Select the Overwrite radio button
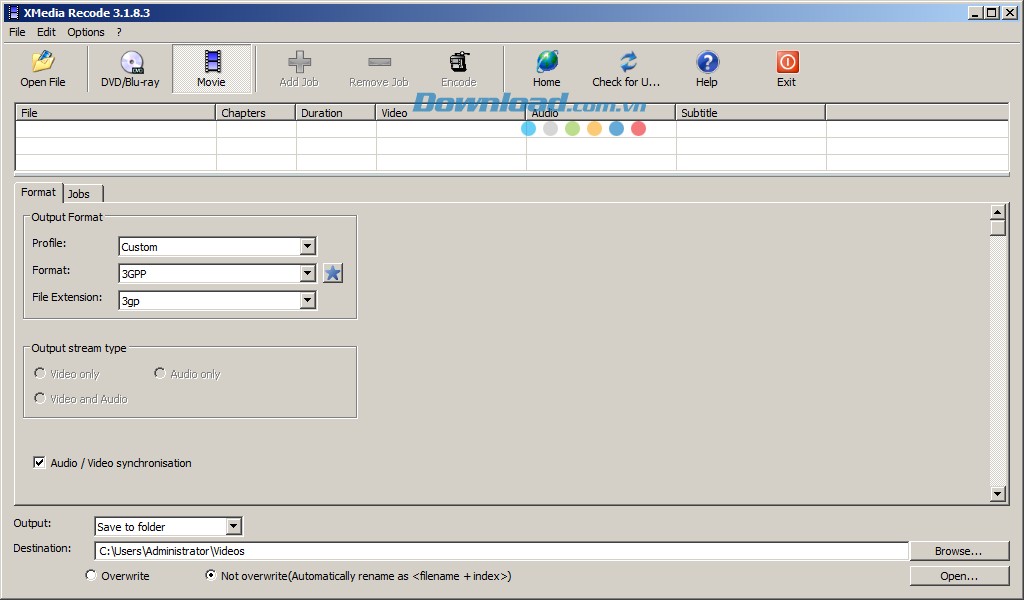 click(91, 575)
